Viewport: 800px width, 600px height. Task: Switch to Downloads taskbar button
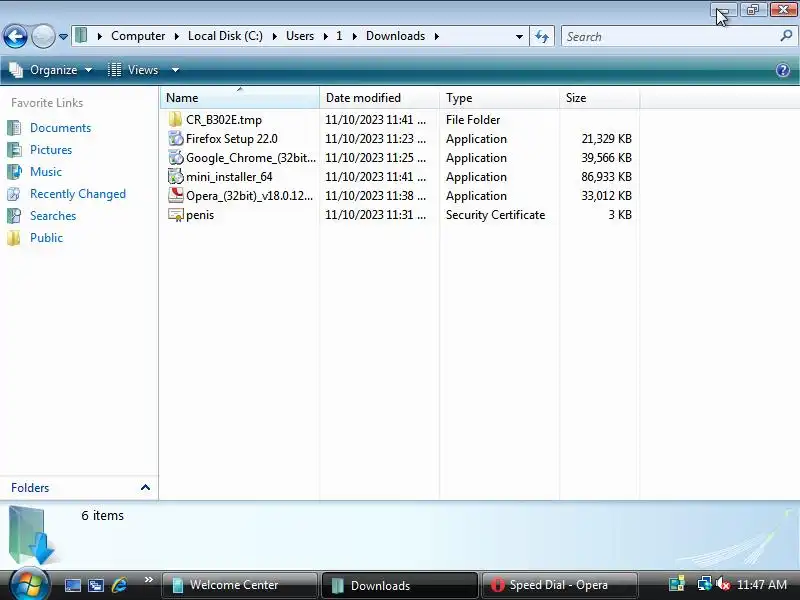point(399,585)
